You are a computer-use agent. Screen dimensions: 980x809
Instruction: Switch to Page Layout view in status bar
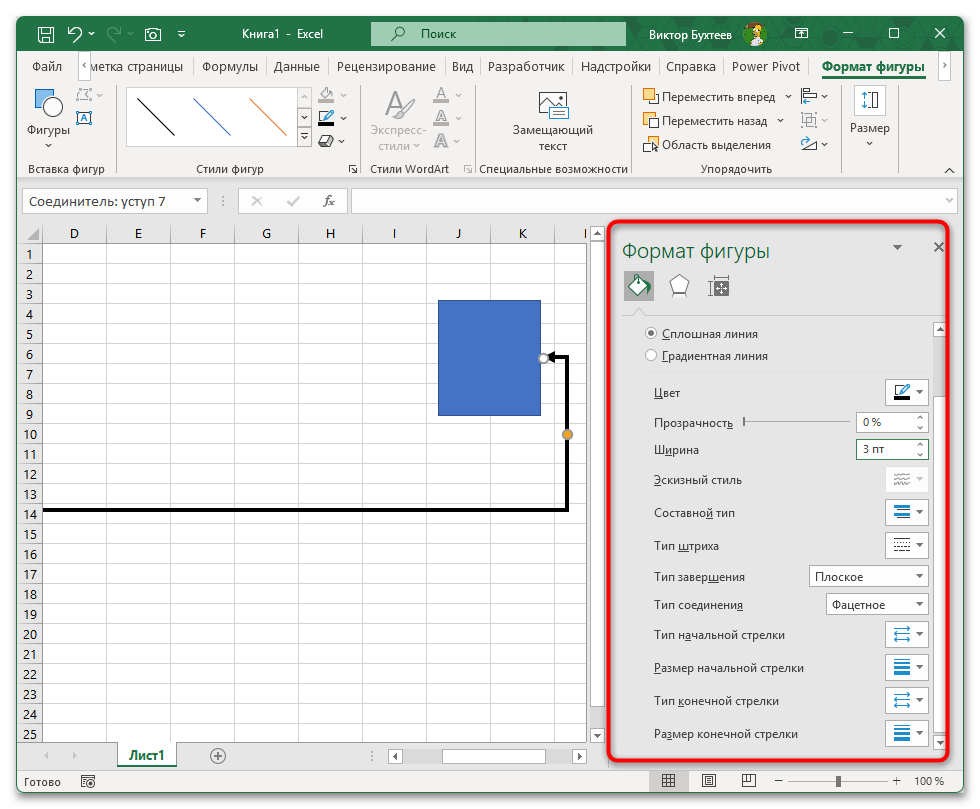coord(709,781)
